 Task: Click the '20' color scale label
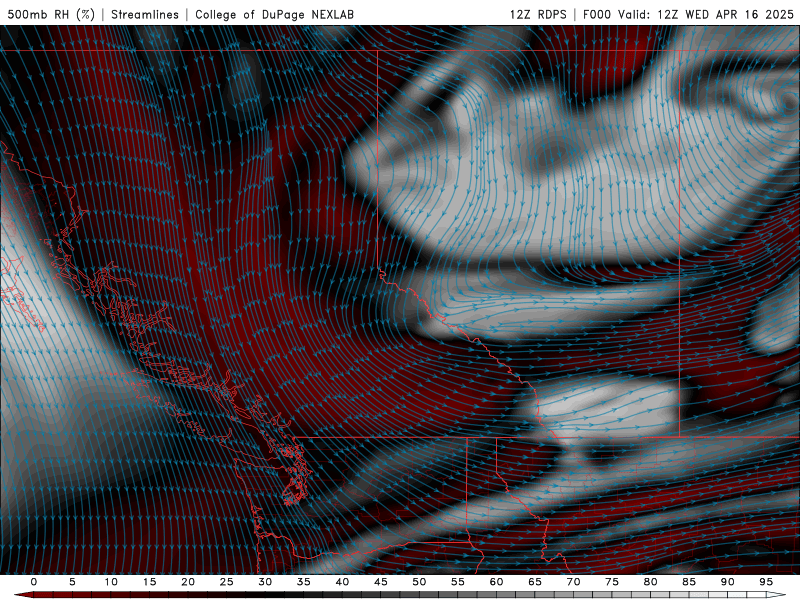click(x=188, y=582)
